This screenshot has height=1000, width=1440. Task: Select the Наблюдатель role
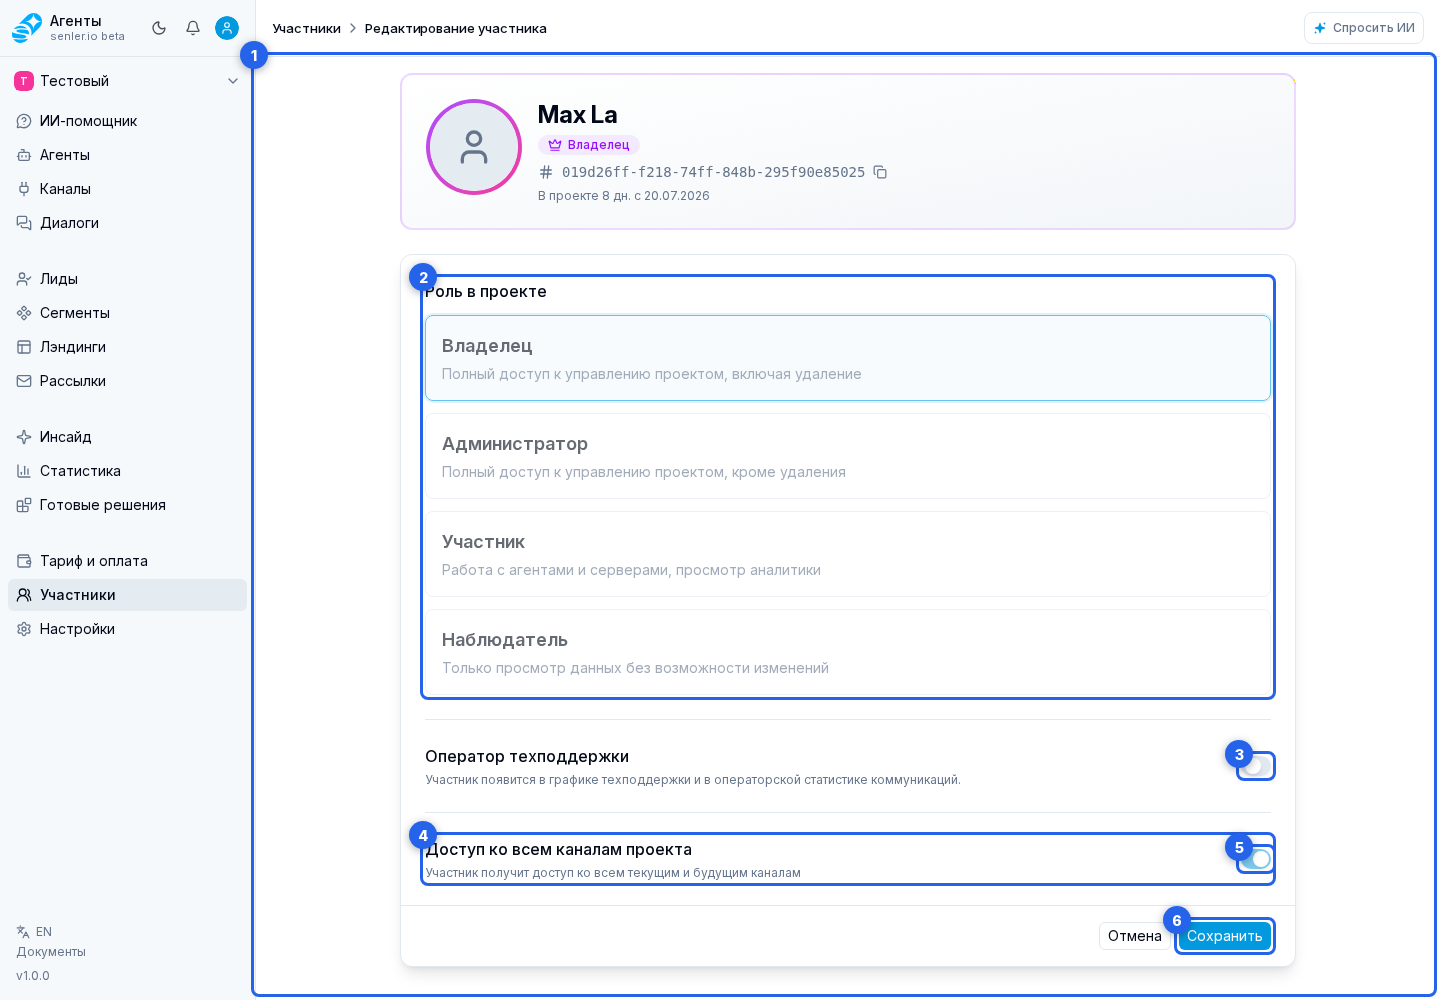[848, 652]
